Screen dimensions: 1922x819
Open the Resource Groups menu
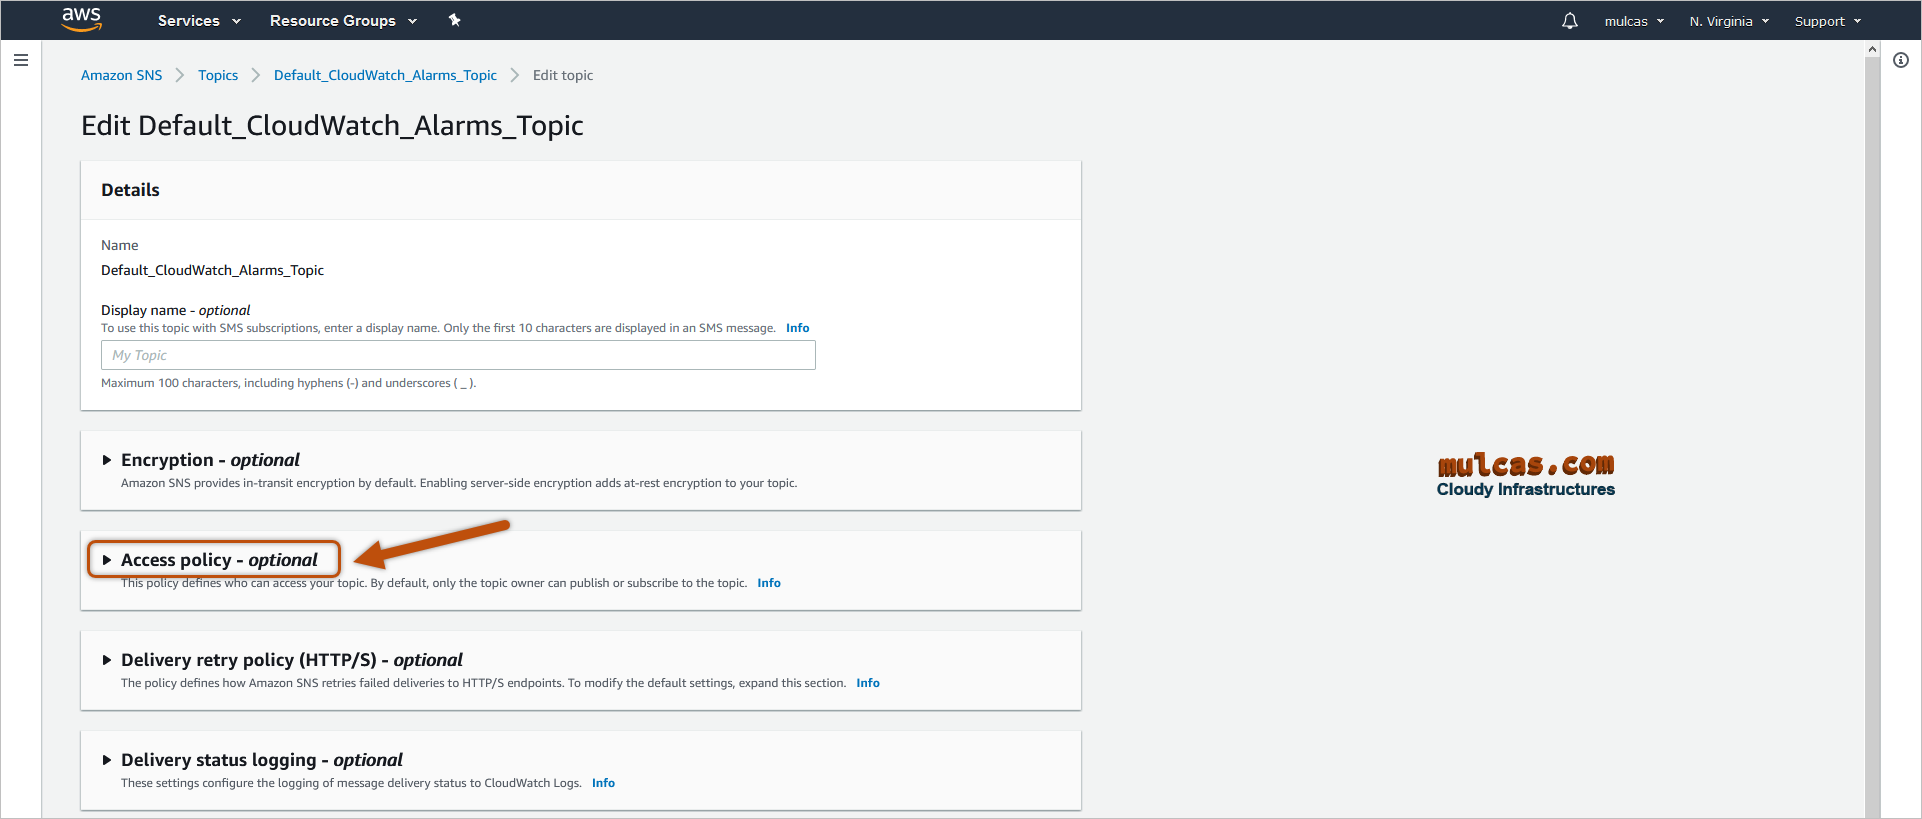coord(342,21)
